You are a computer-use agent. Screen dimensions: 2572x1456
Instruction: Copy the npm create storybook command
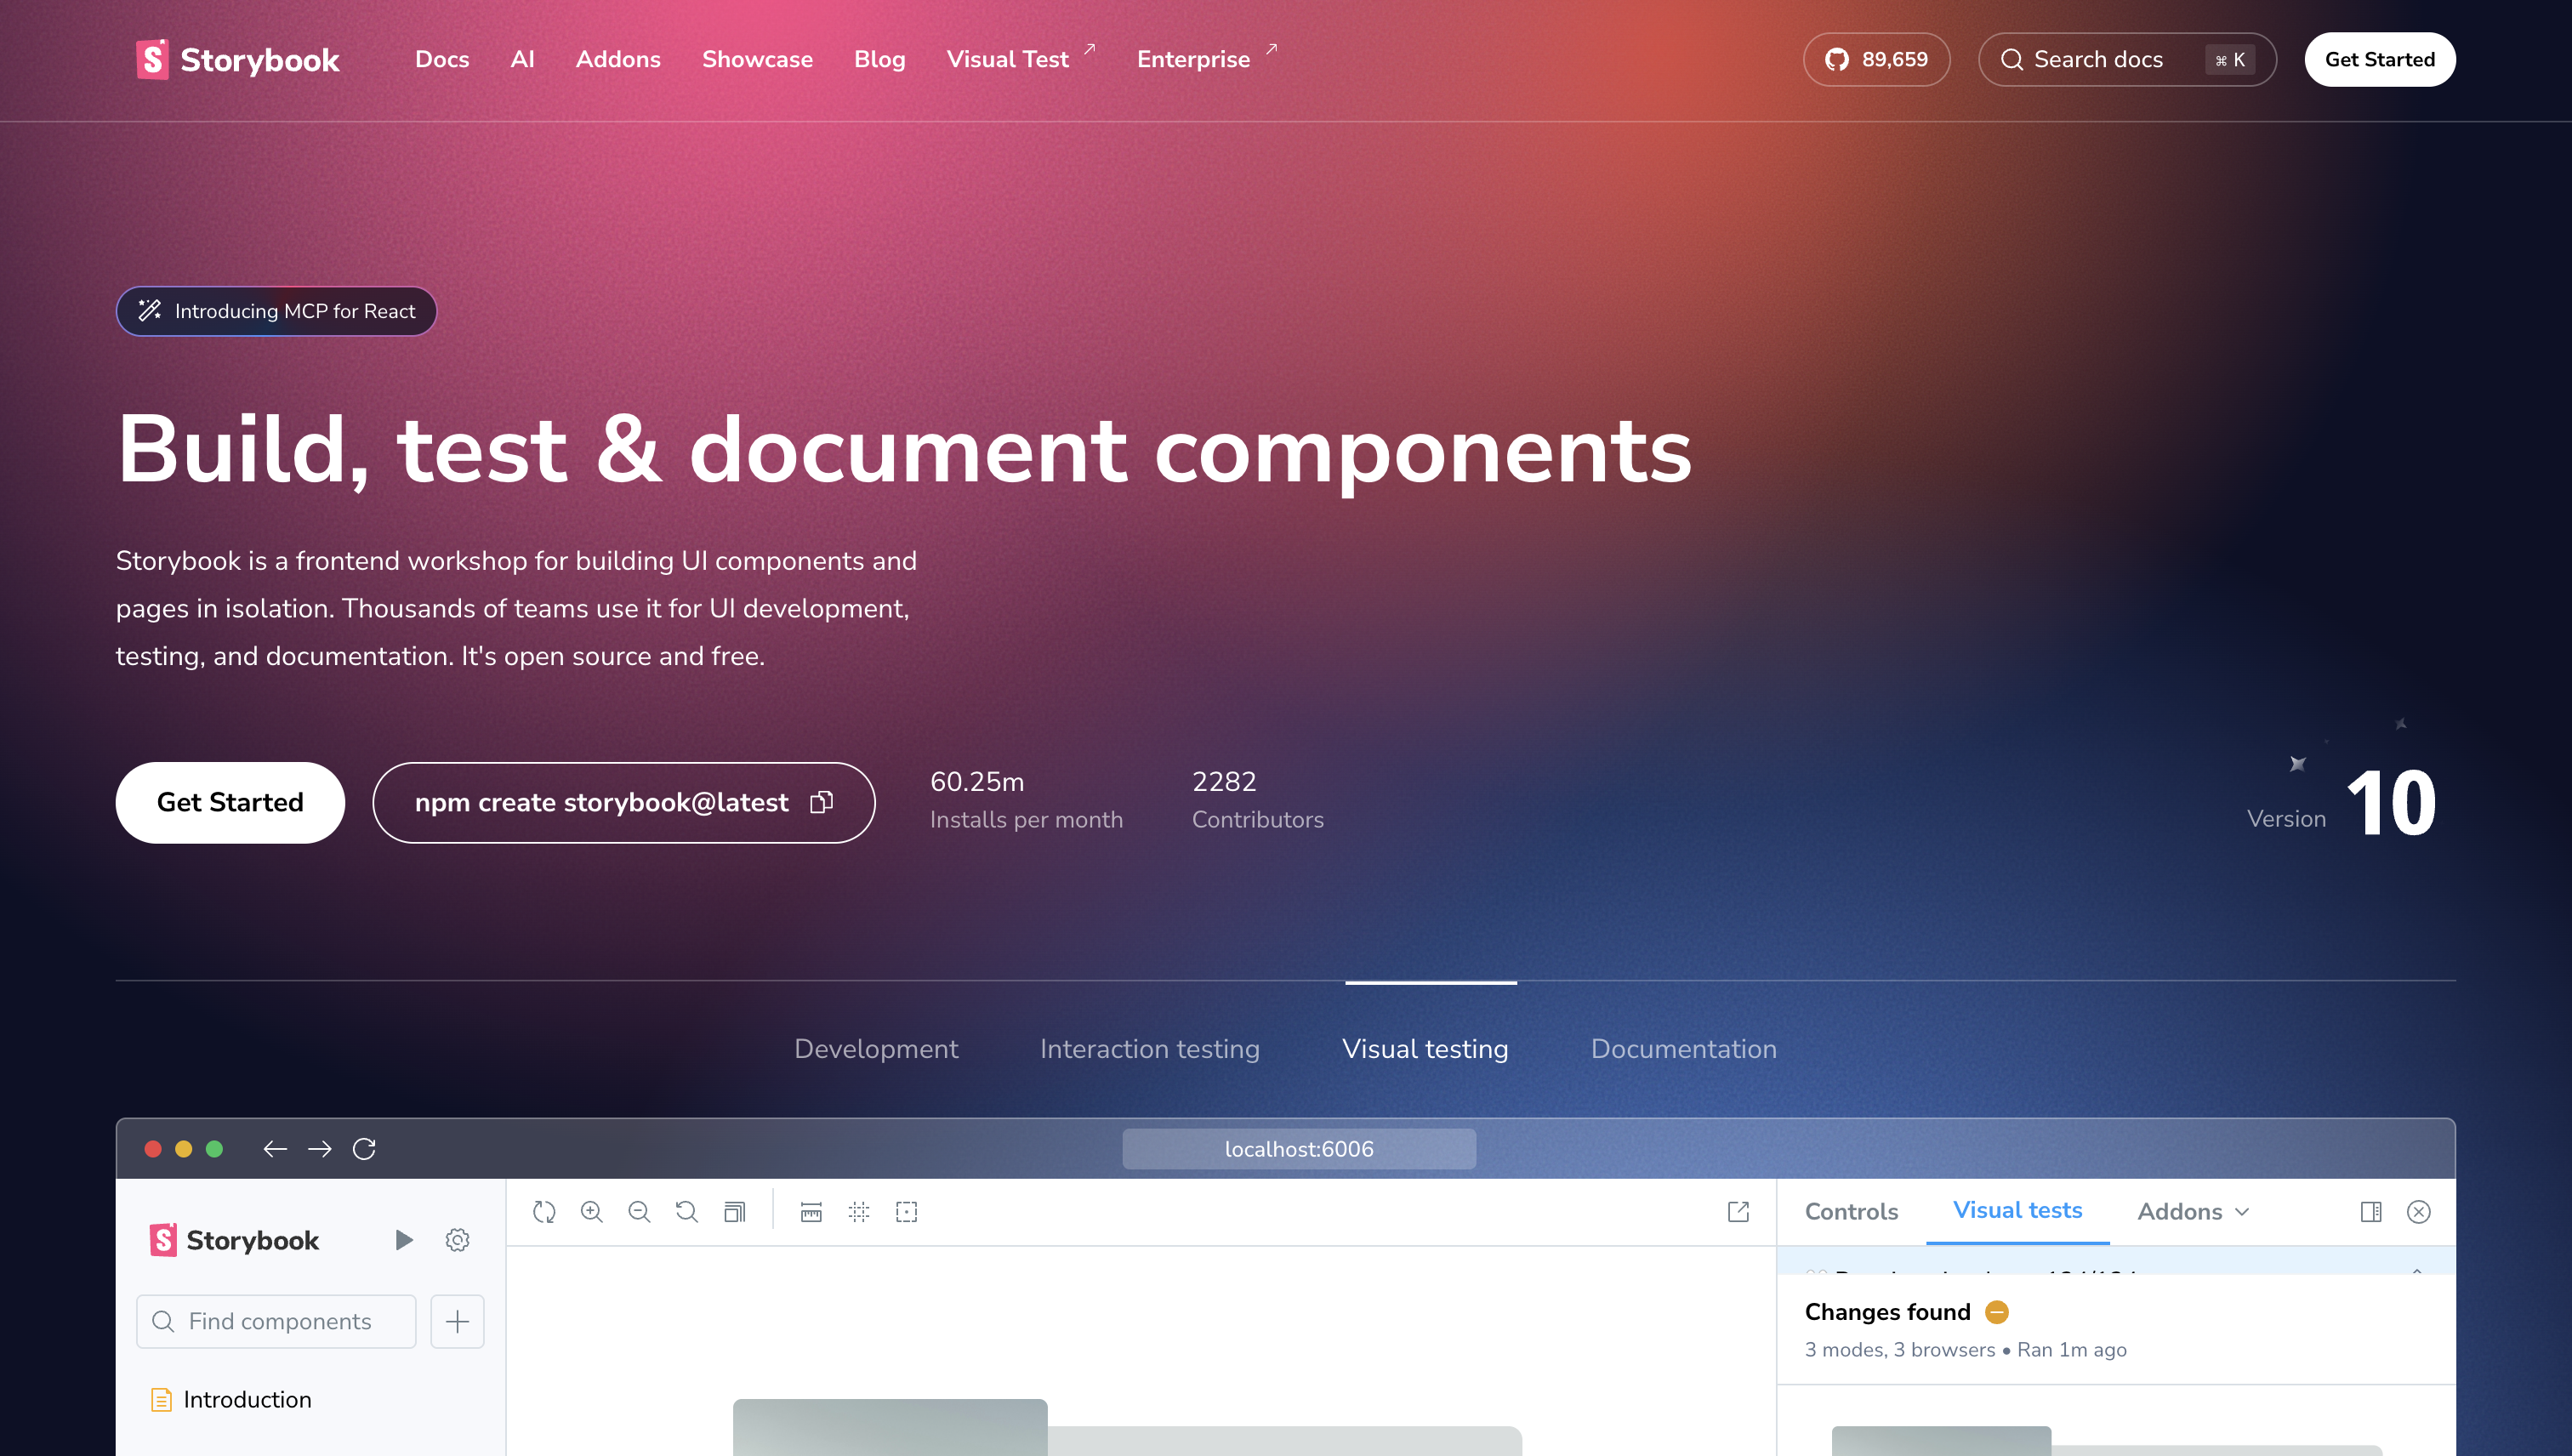point(821,802)
